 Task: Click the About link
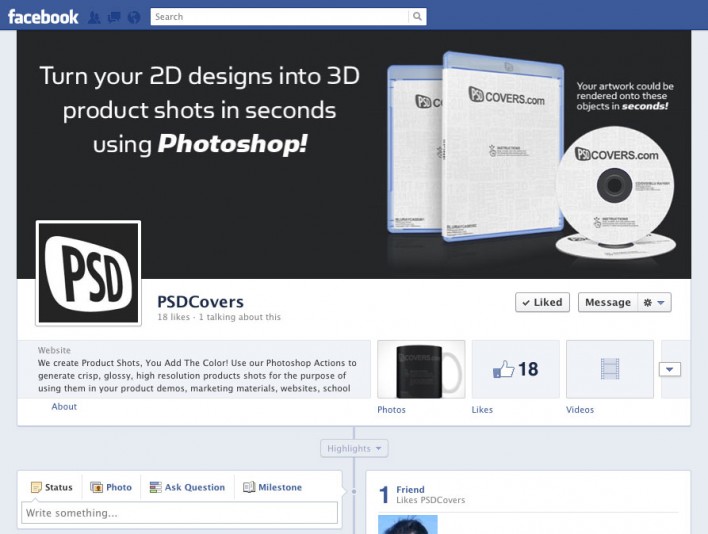[64, 406]
